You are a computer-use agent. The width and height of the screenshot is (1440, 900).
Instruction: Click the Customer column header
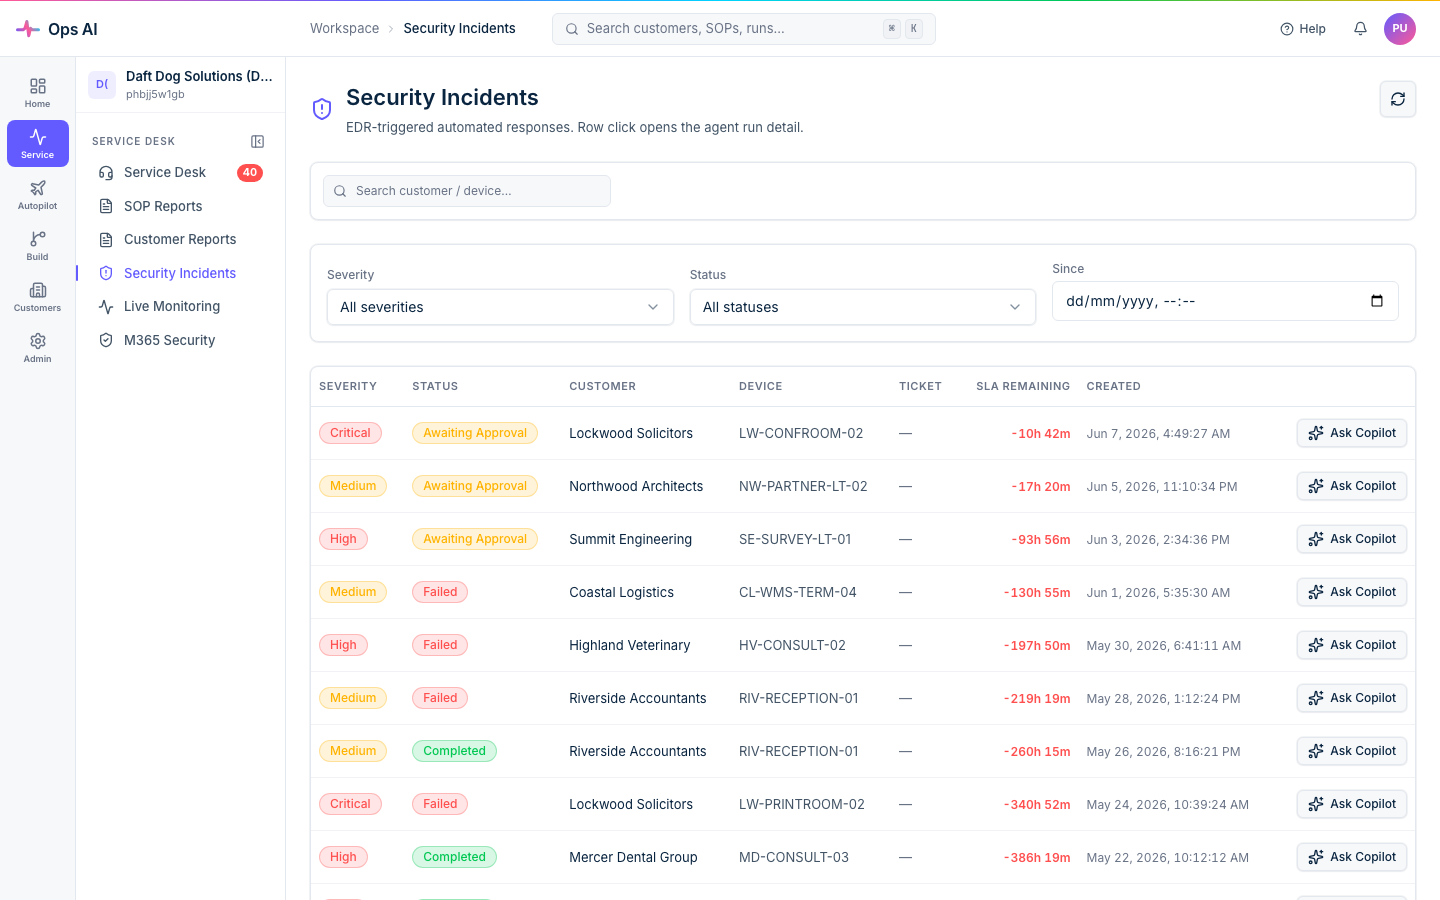[603, 386]
